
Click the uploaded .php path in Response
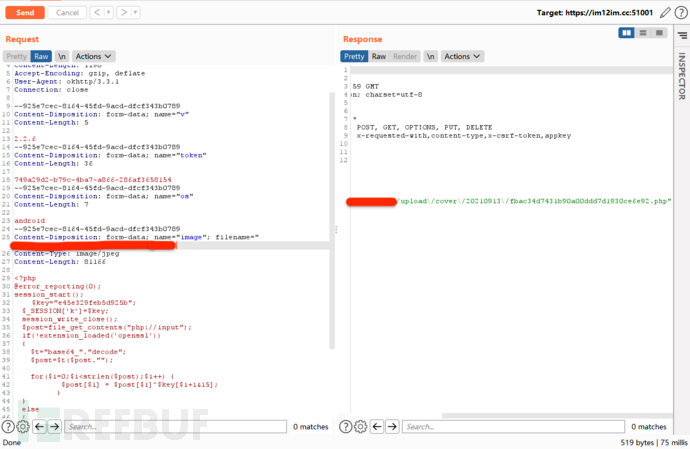click(x=534, y=201)
